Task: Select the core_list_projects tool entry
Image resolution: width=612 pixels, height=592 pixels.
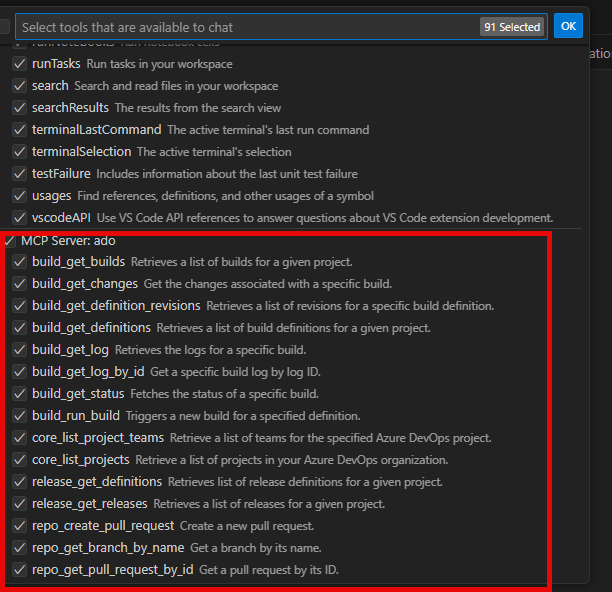Action: 80,460
